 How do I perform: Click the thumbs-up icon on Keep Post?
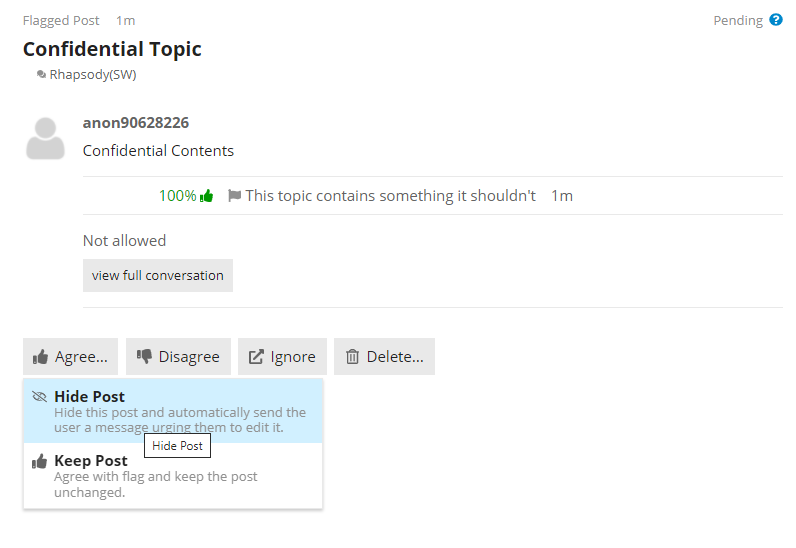[x=40, y=461]
